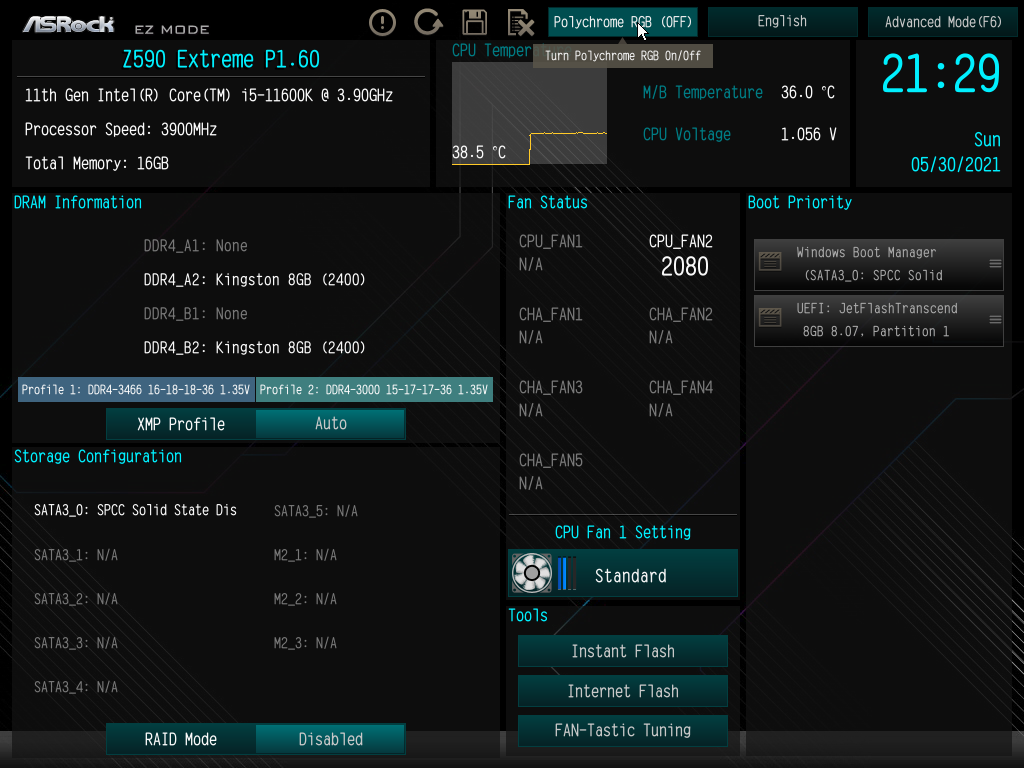This screenshot has height=768, width=1024.
Task: Click M2_3: N/A entry
Action: [x=305, y=643]
